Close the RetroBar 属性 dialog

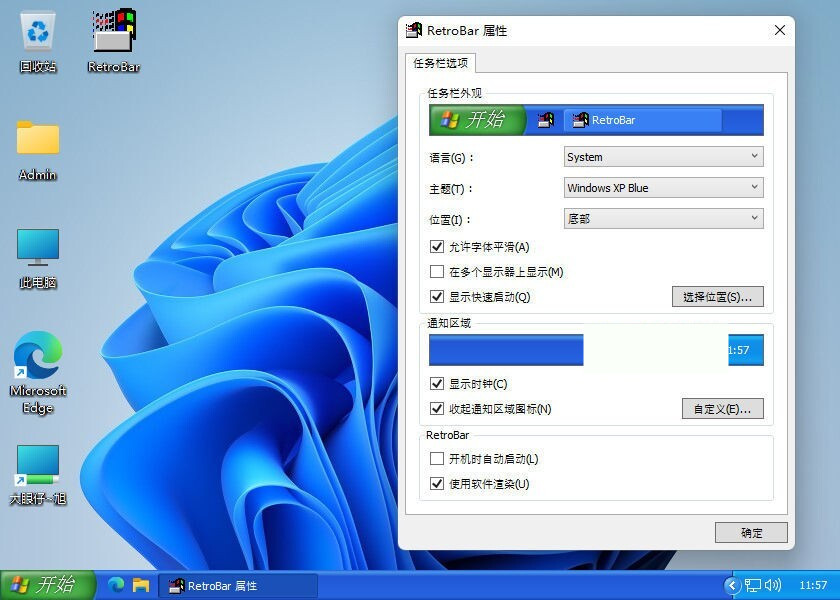[x=780, y=31]
